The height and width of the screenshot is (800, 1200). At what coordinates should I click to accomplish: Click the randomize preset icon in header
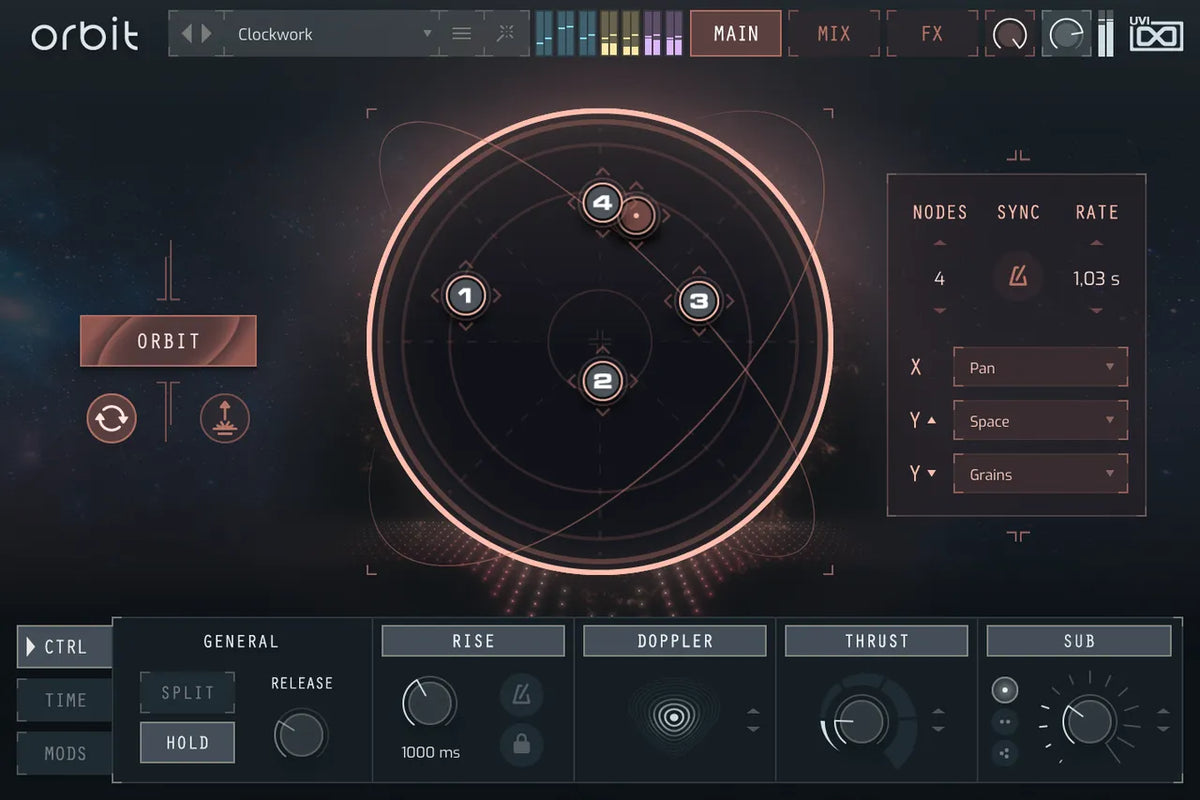(x=503, y=32)
